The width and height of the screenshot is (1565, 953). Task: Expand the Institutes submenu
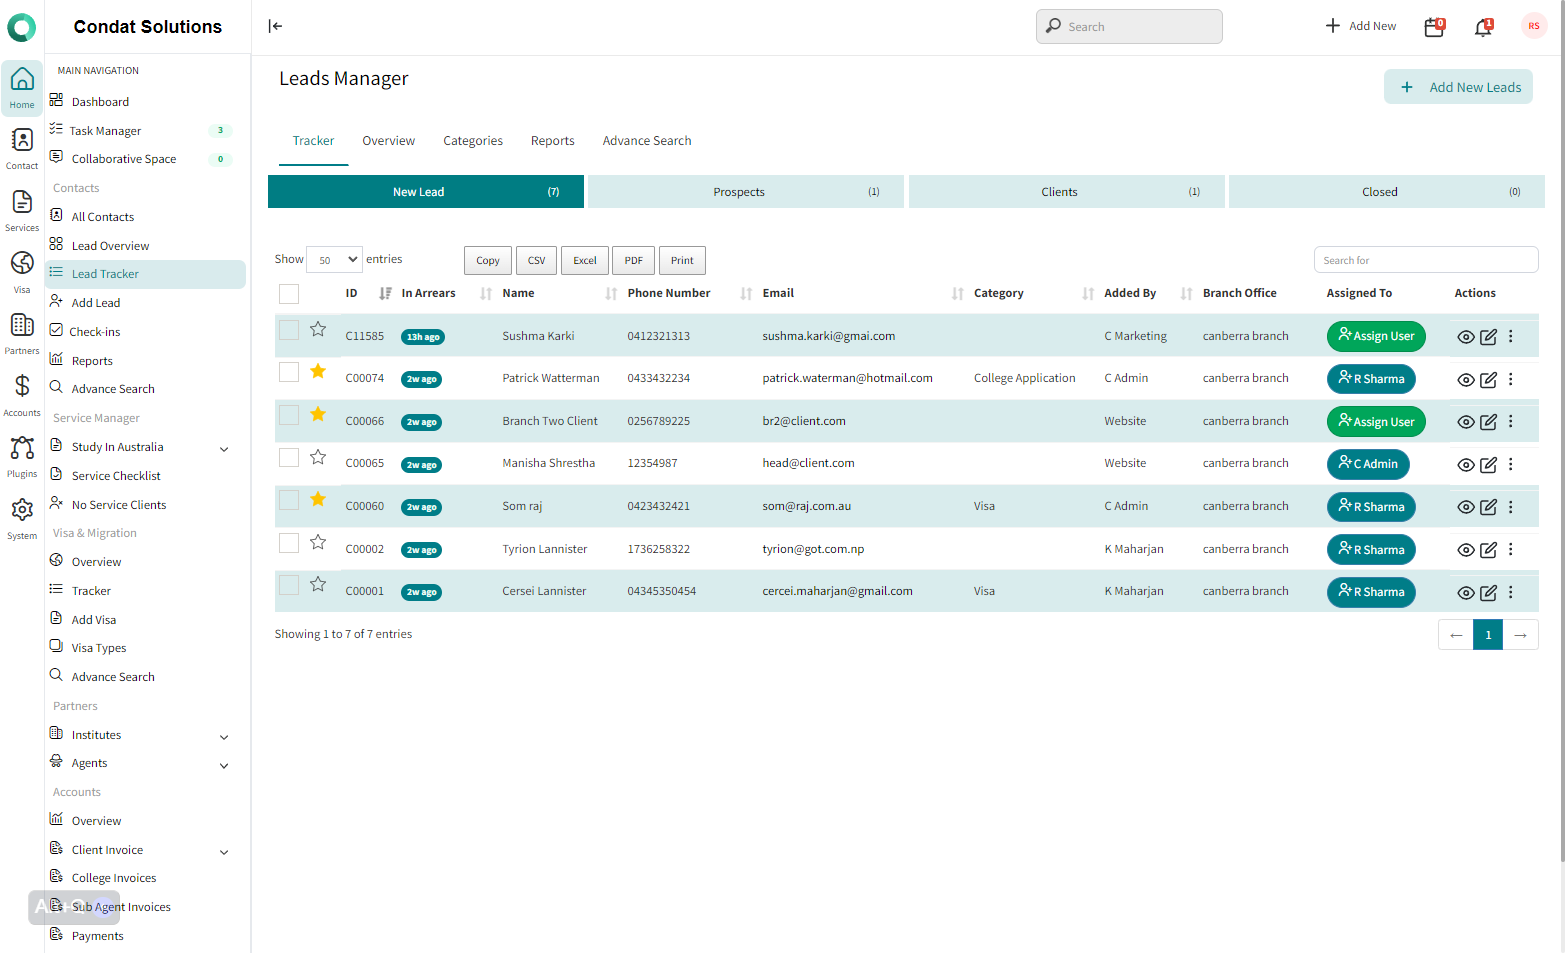224,737
